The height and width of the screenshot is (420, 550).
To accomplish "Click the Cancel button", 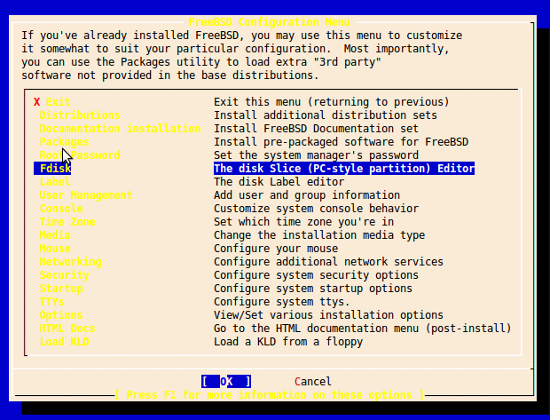I will [313, 381].
